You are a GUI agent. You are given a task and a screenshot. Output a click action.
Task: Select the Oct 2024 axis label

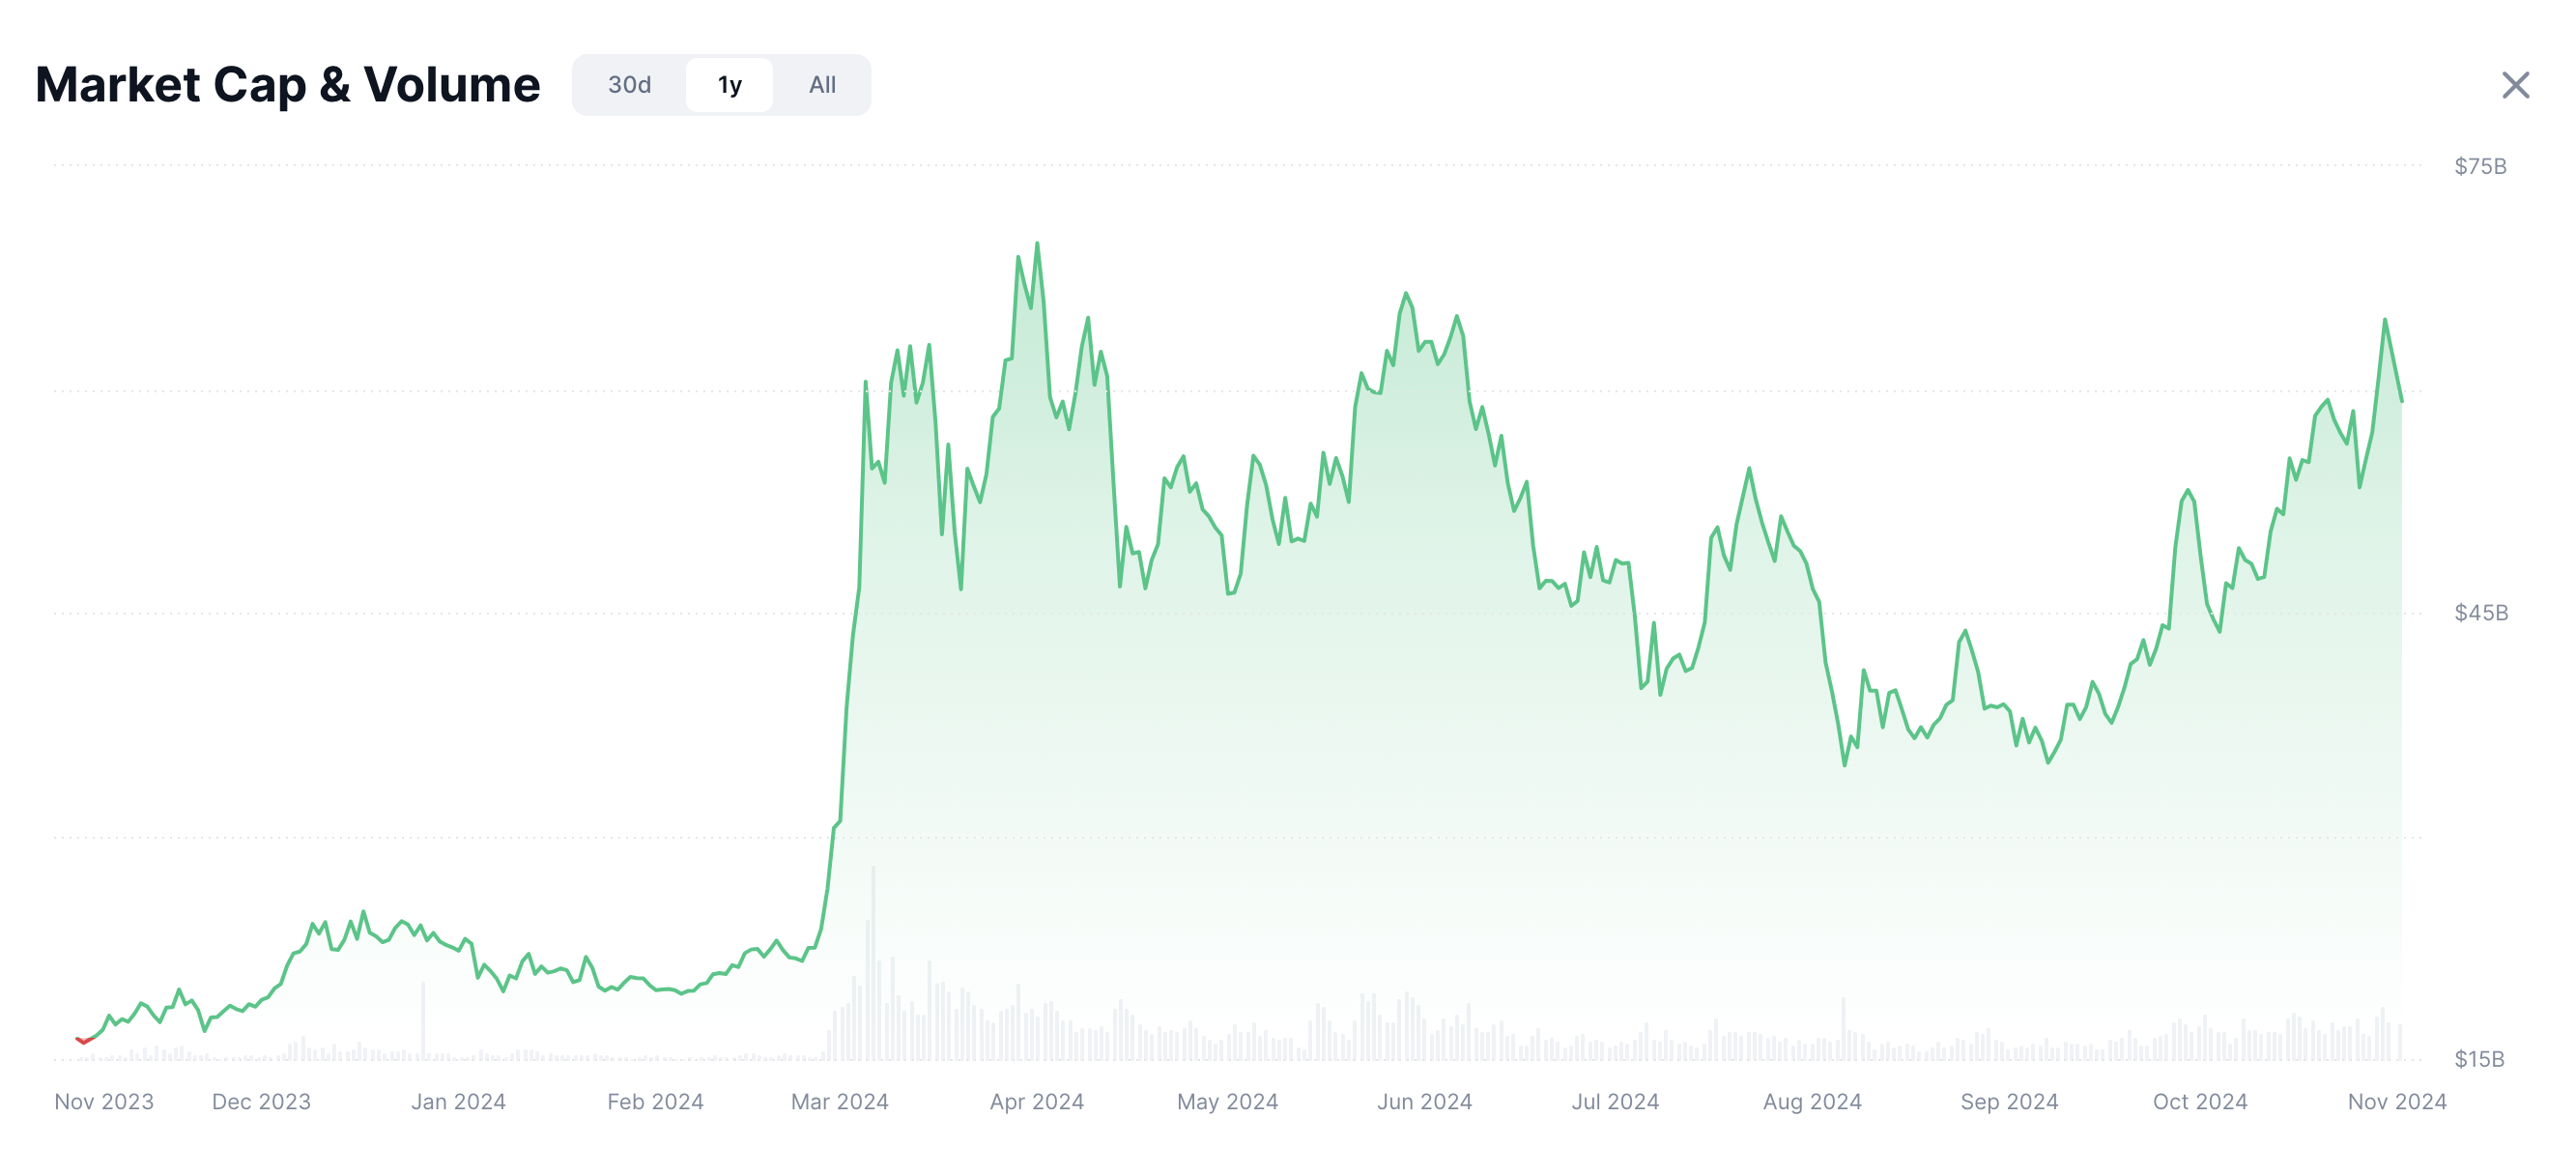[2199, 1102]
